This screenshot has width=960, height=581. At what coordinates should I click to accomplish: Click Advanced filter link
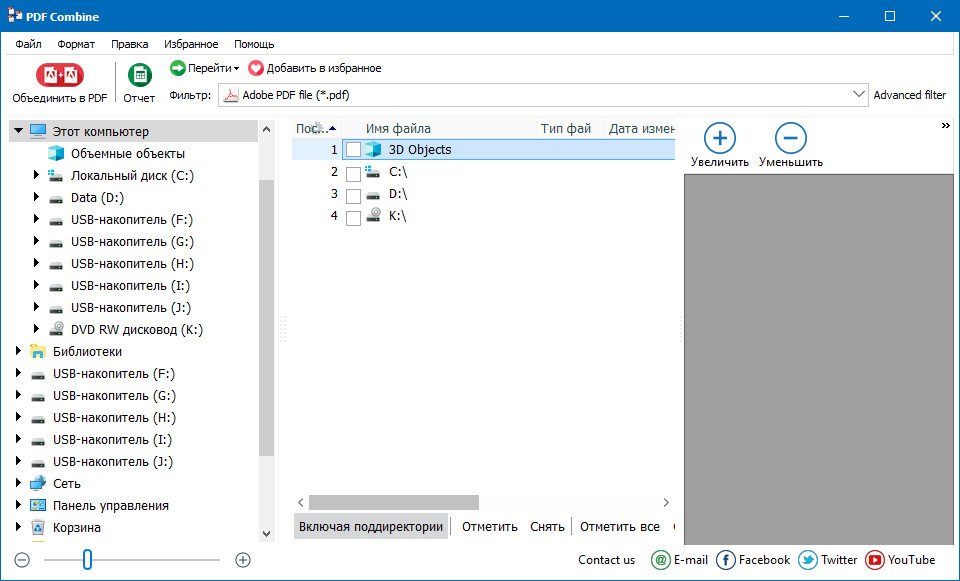click(909, 95)
